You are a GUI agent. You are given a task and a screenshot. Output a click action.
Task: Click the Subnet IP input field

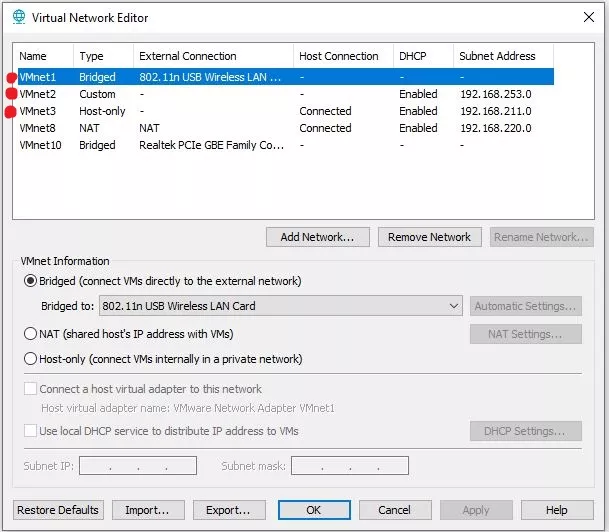[138, 466]
